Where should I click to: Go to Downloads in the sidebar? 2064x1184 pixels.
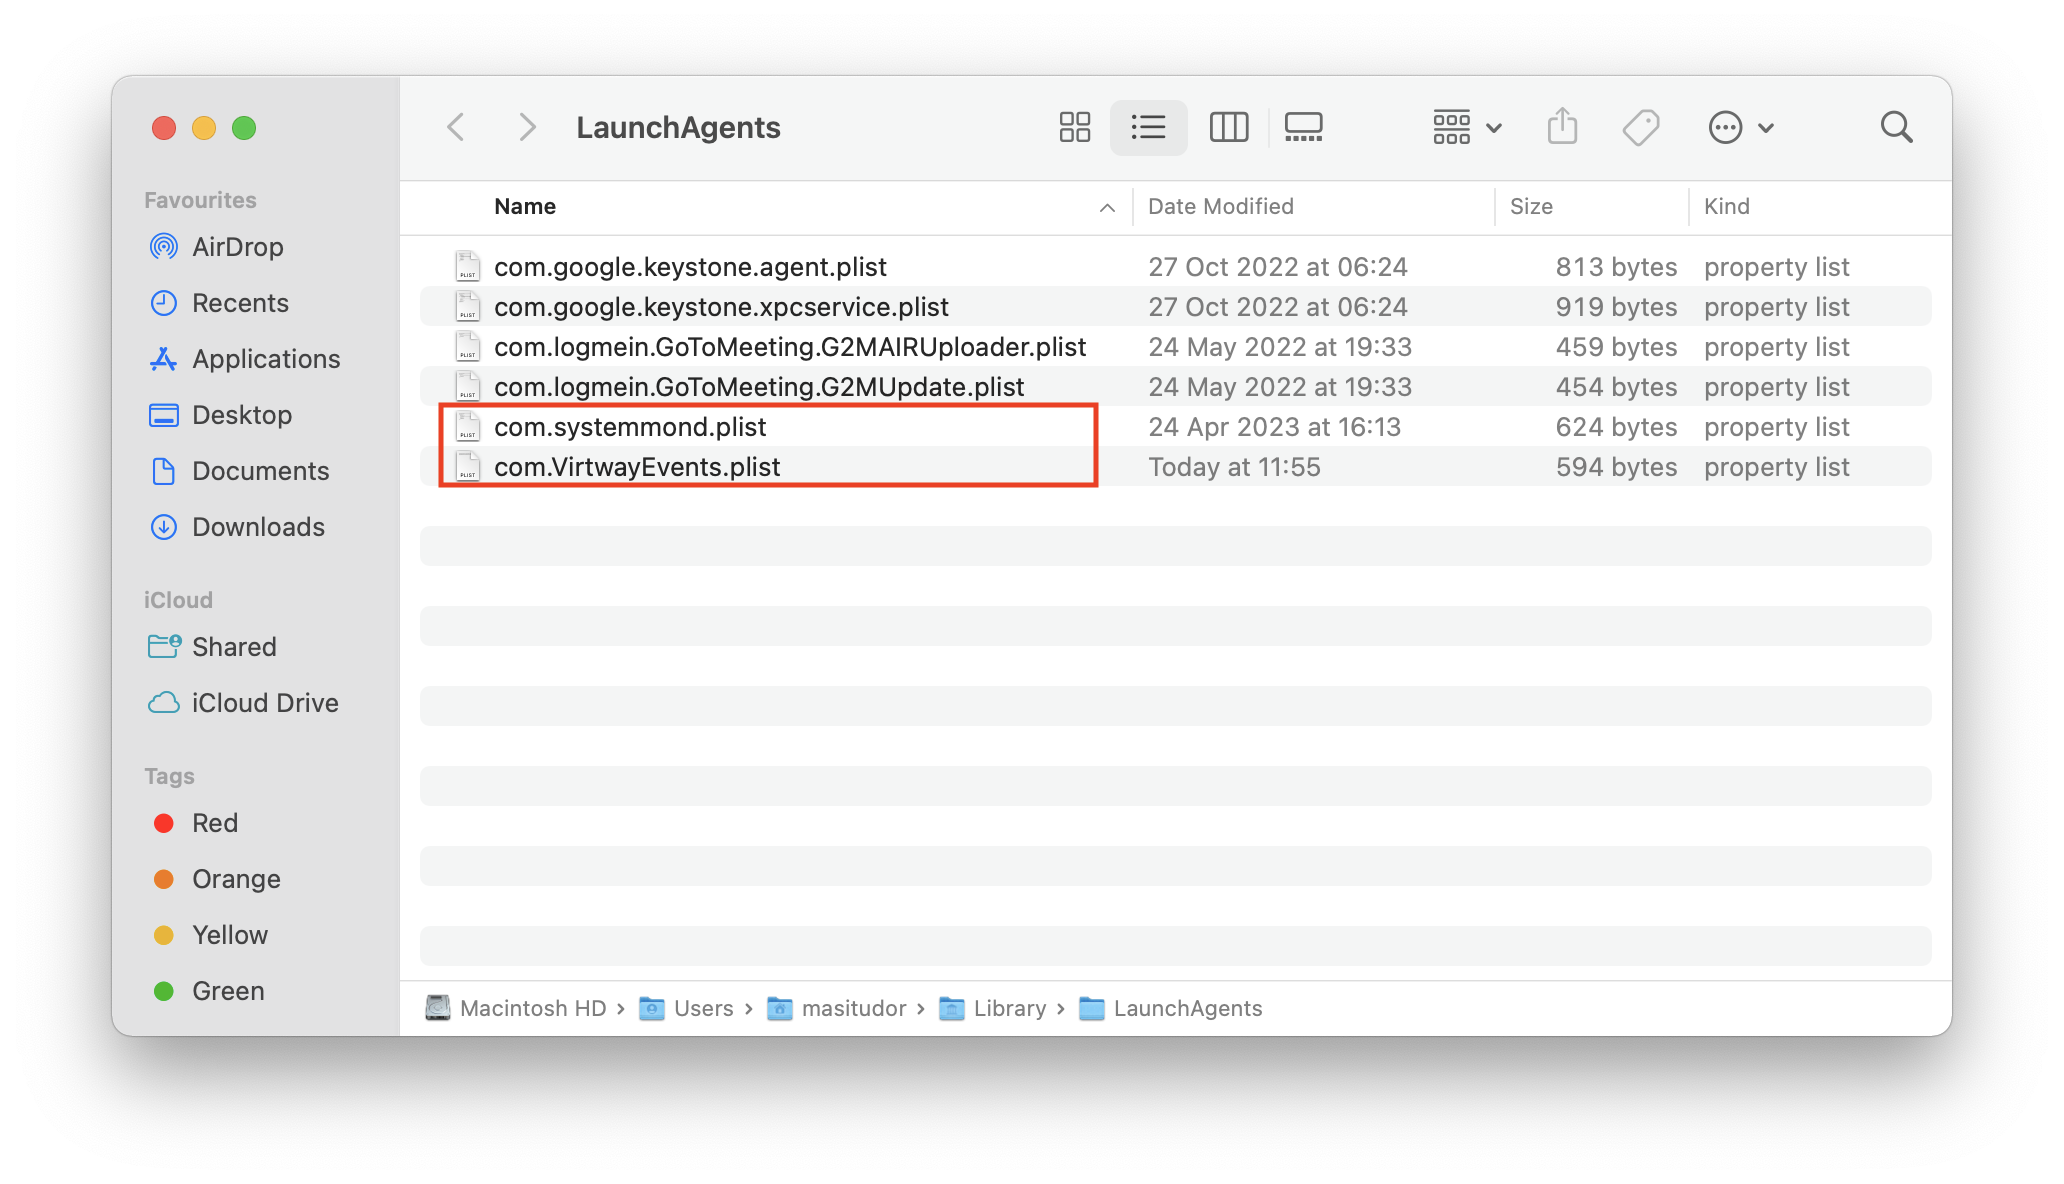(x=257, y=527)
